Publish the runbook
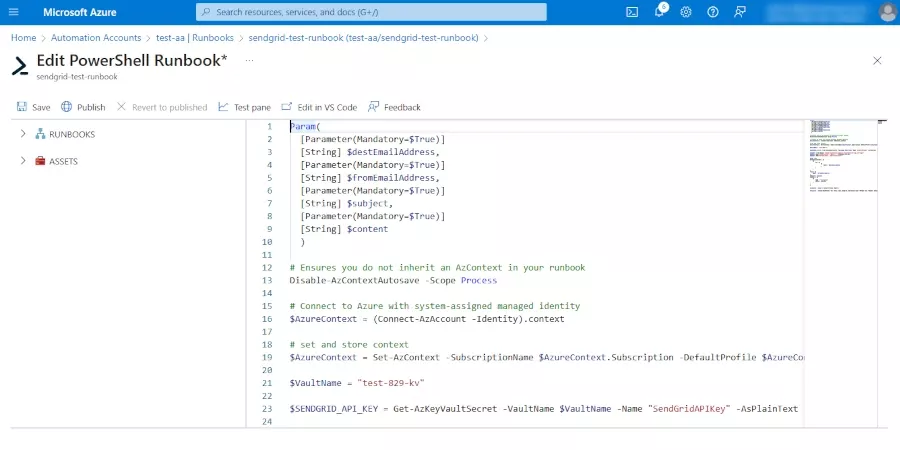 (83, 107)
